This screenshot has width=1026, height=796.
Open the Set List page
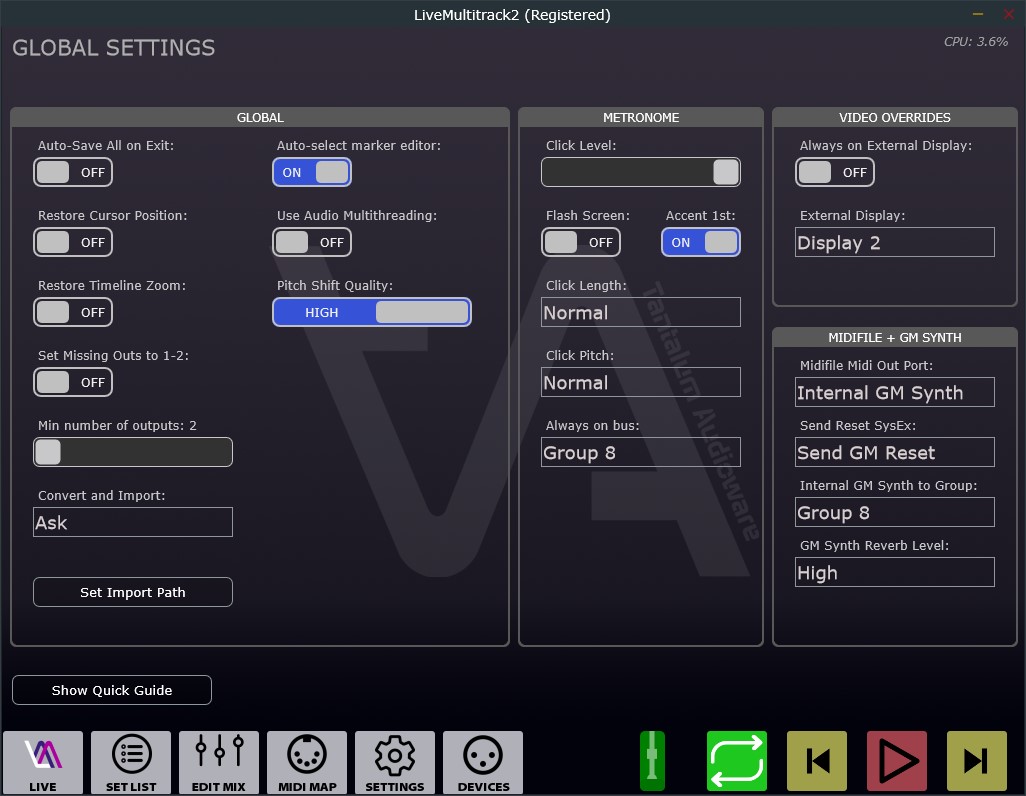[131, 762]
